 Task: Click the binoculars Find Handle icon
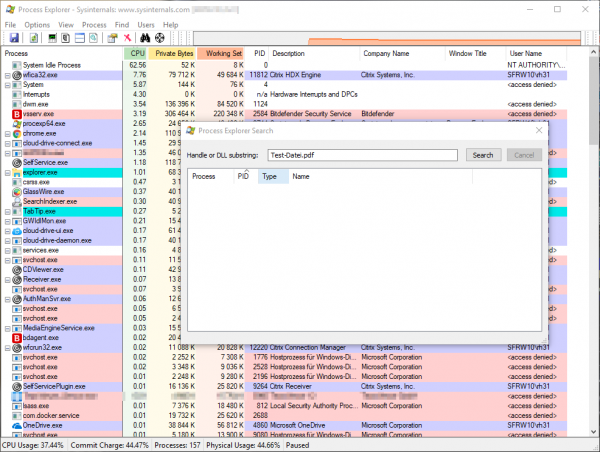(x=145, y=38)
